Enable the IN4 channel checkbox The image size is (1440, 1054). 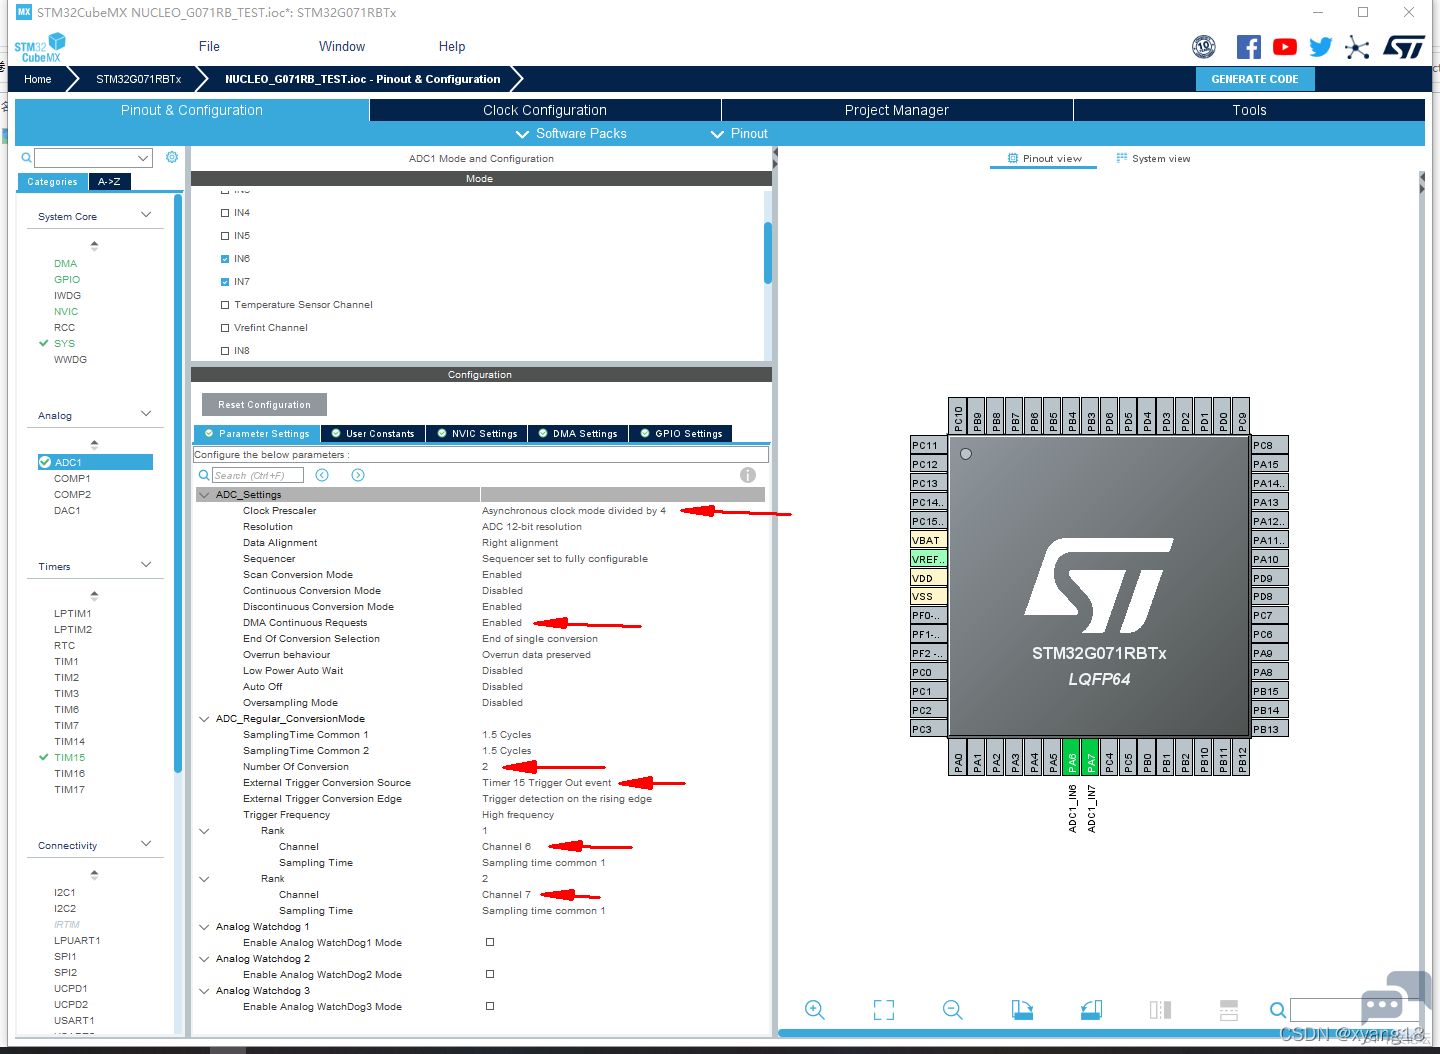[225, 213]
